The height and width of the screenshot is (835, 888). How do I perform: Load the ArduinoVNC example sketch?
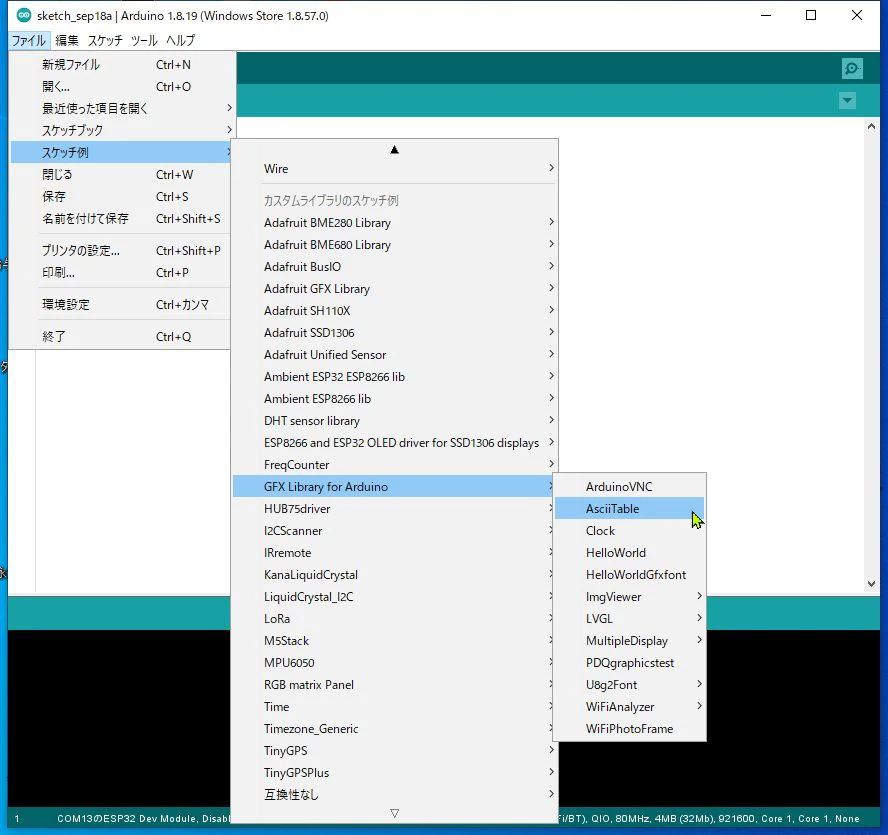[629, 487]
